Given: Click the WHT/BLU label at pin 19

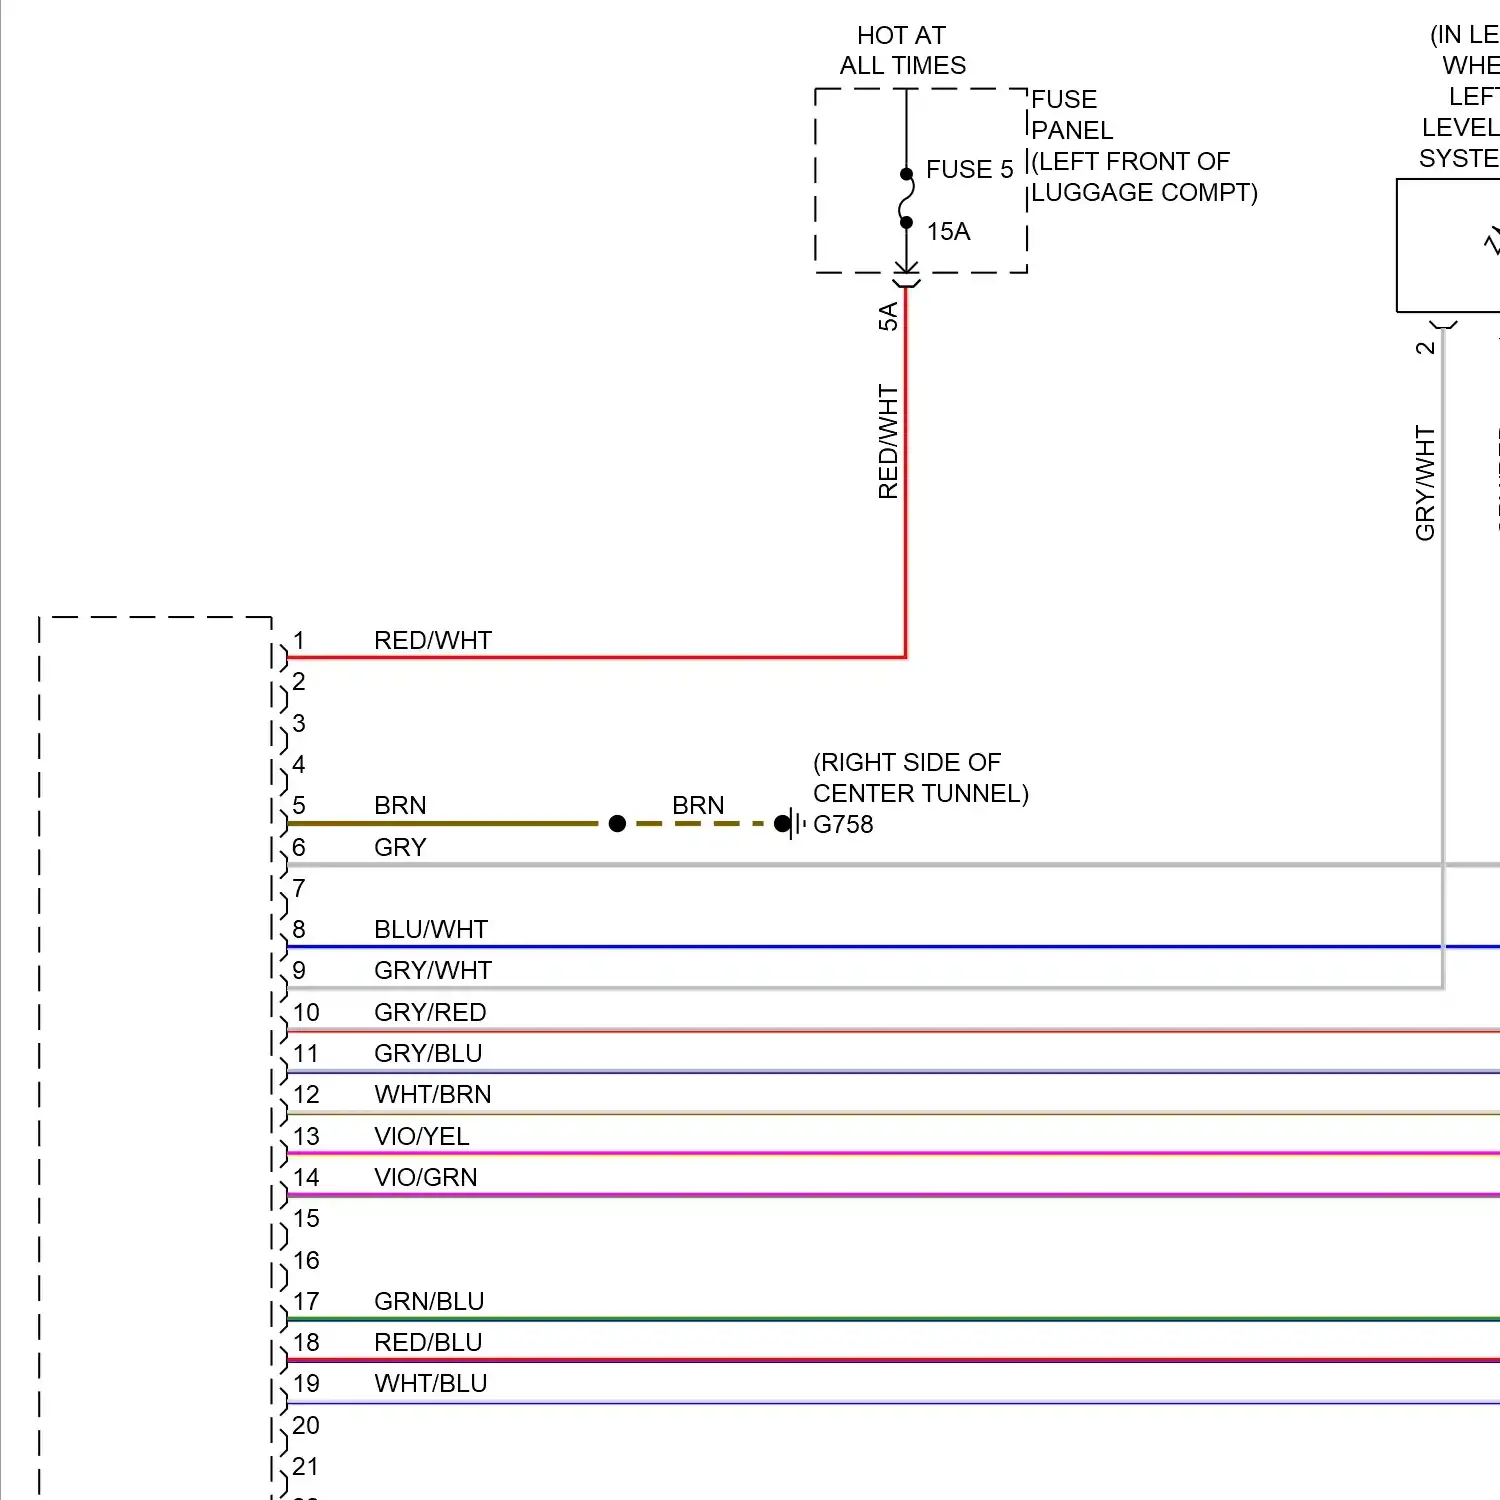Looking at the screenshot, I should click(x=431, y=1383).
